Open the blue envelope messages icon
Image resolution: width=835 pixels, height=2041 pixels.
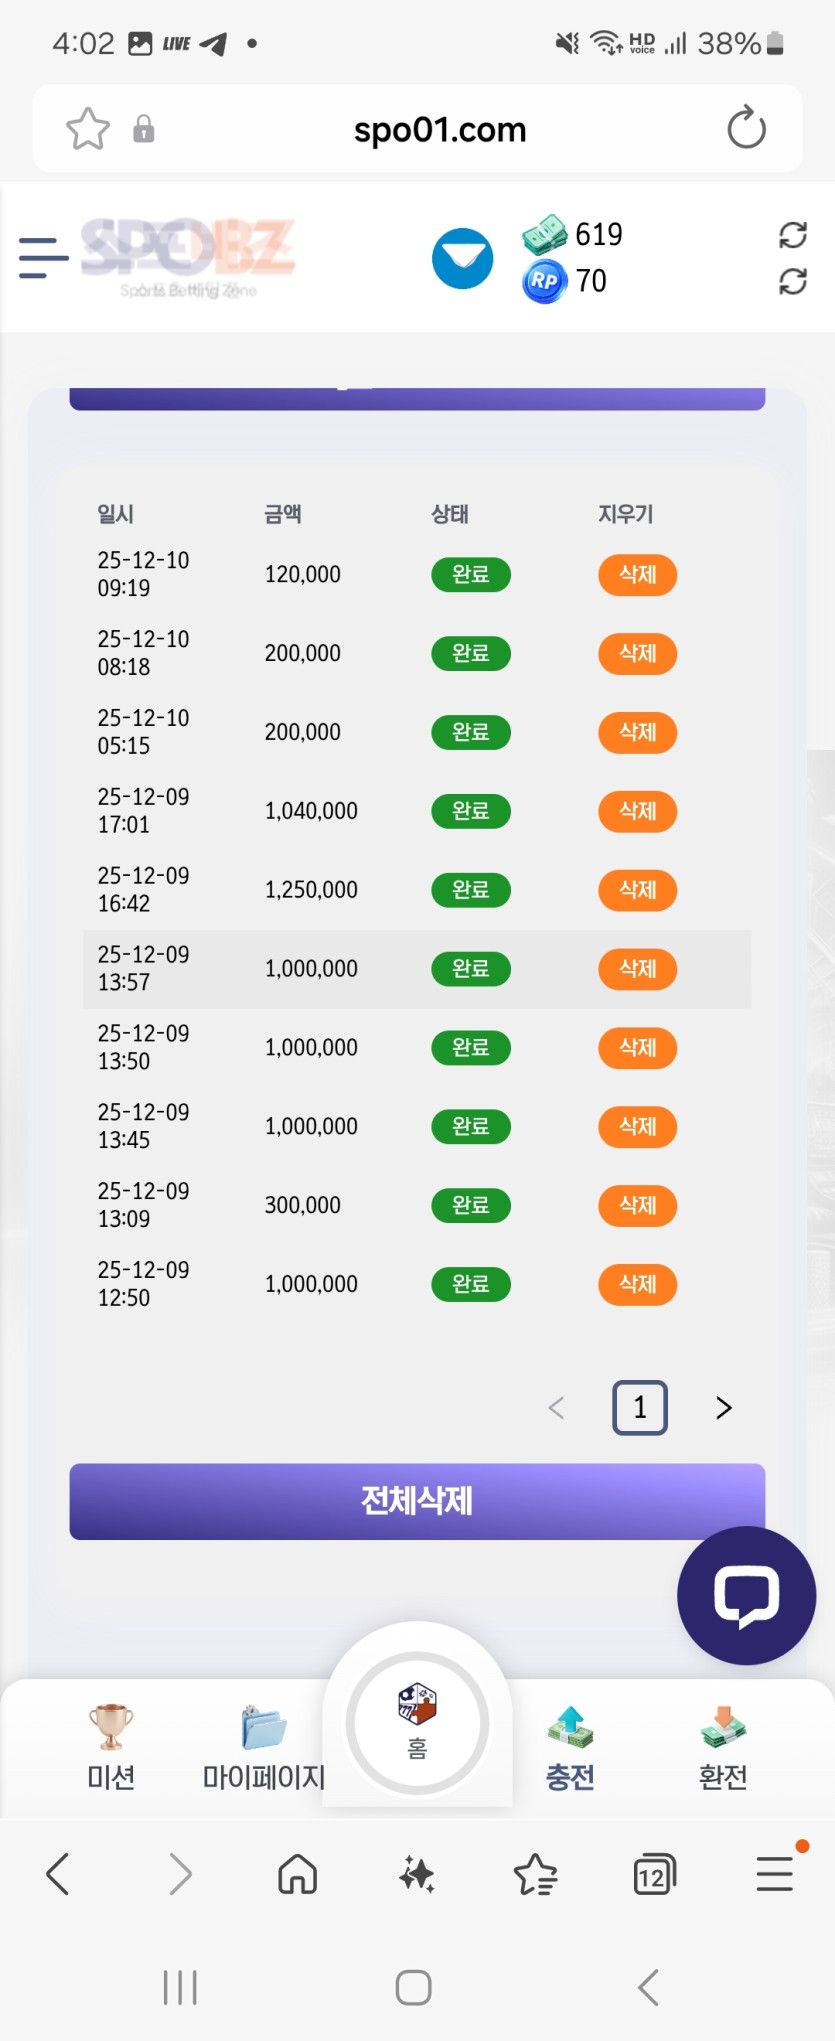pyautogui.click(x=462, y=259)
